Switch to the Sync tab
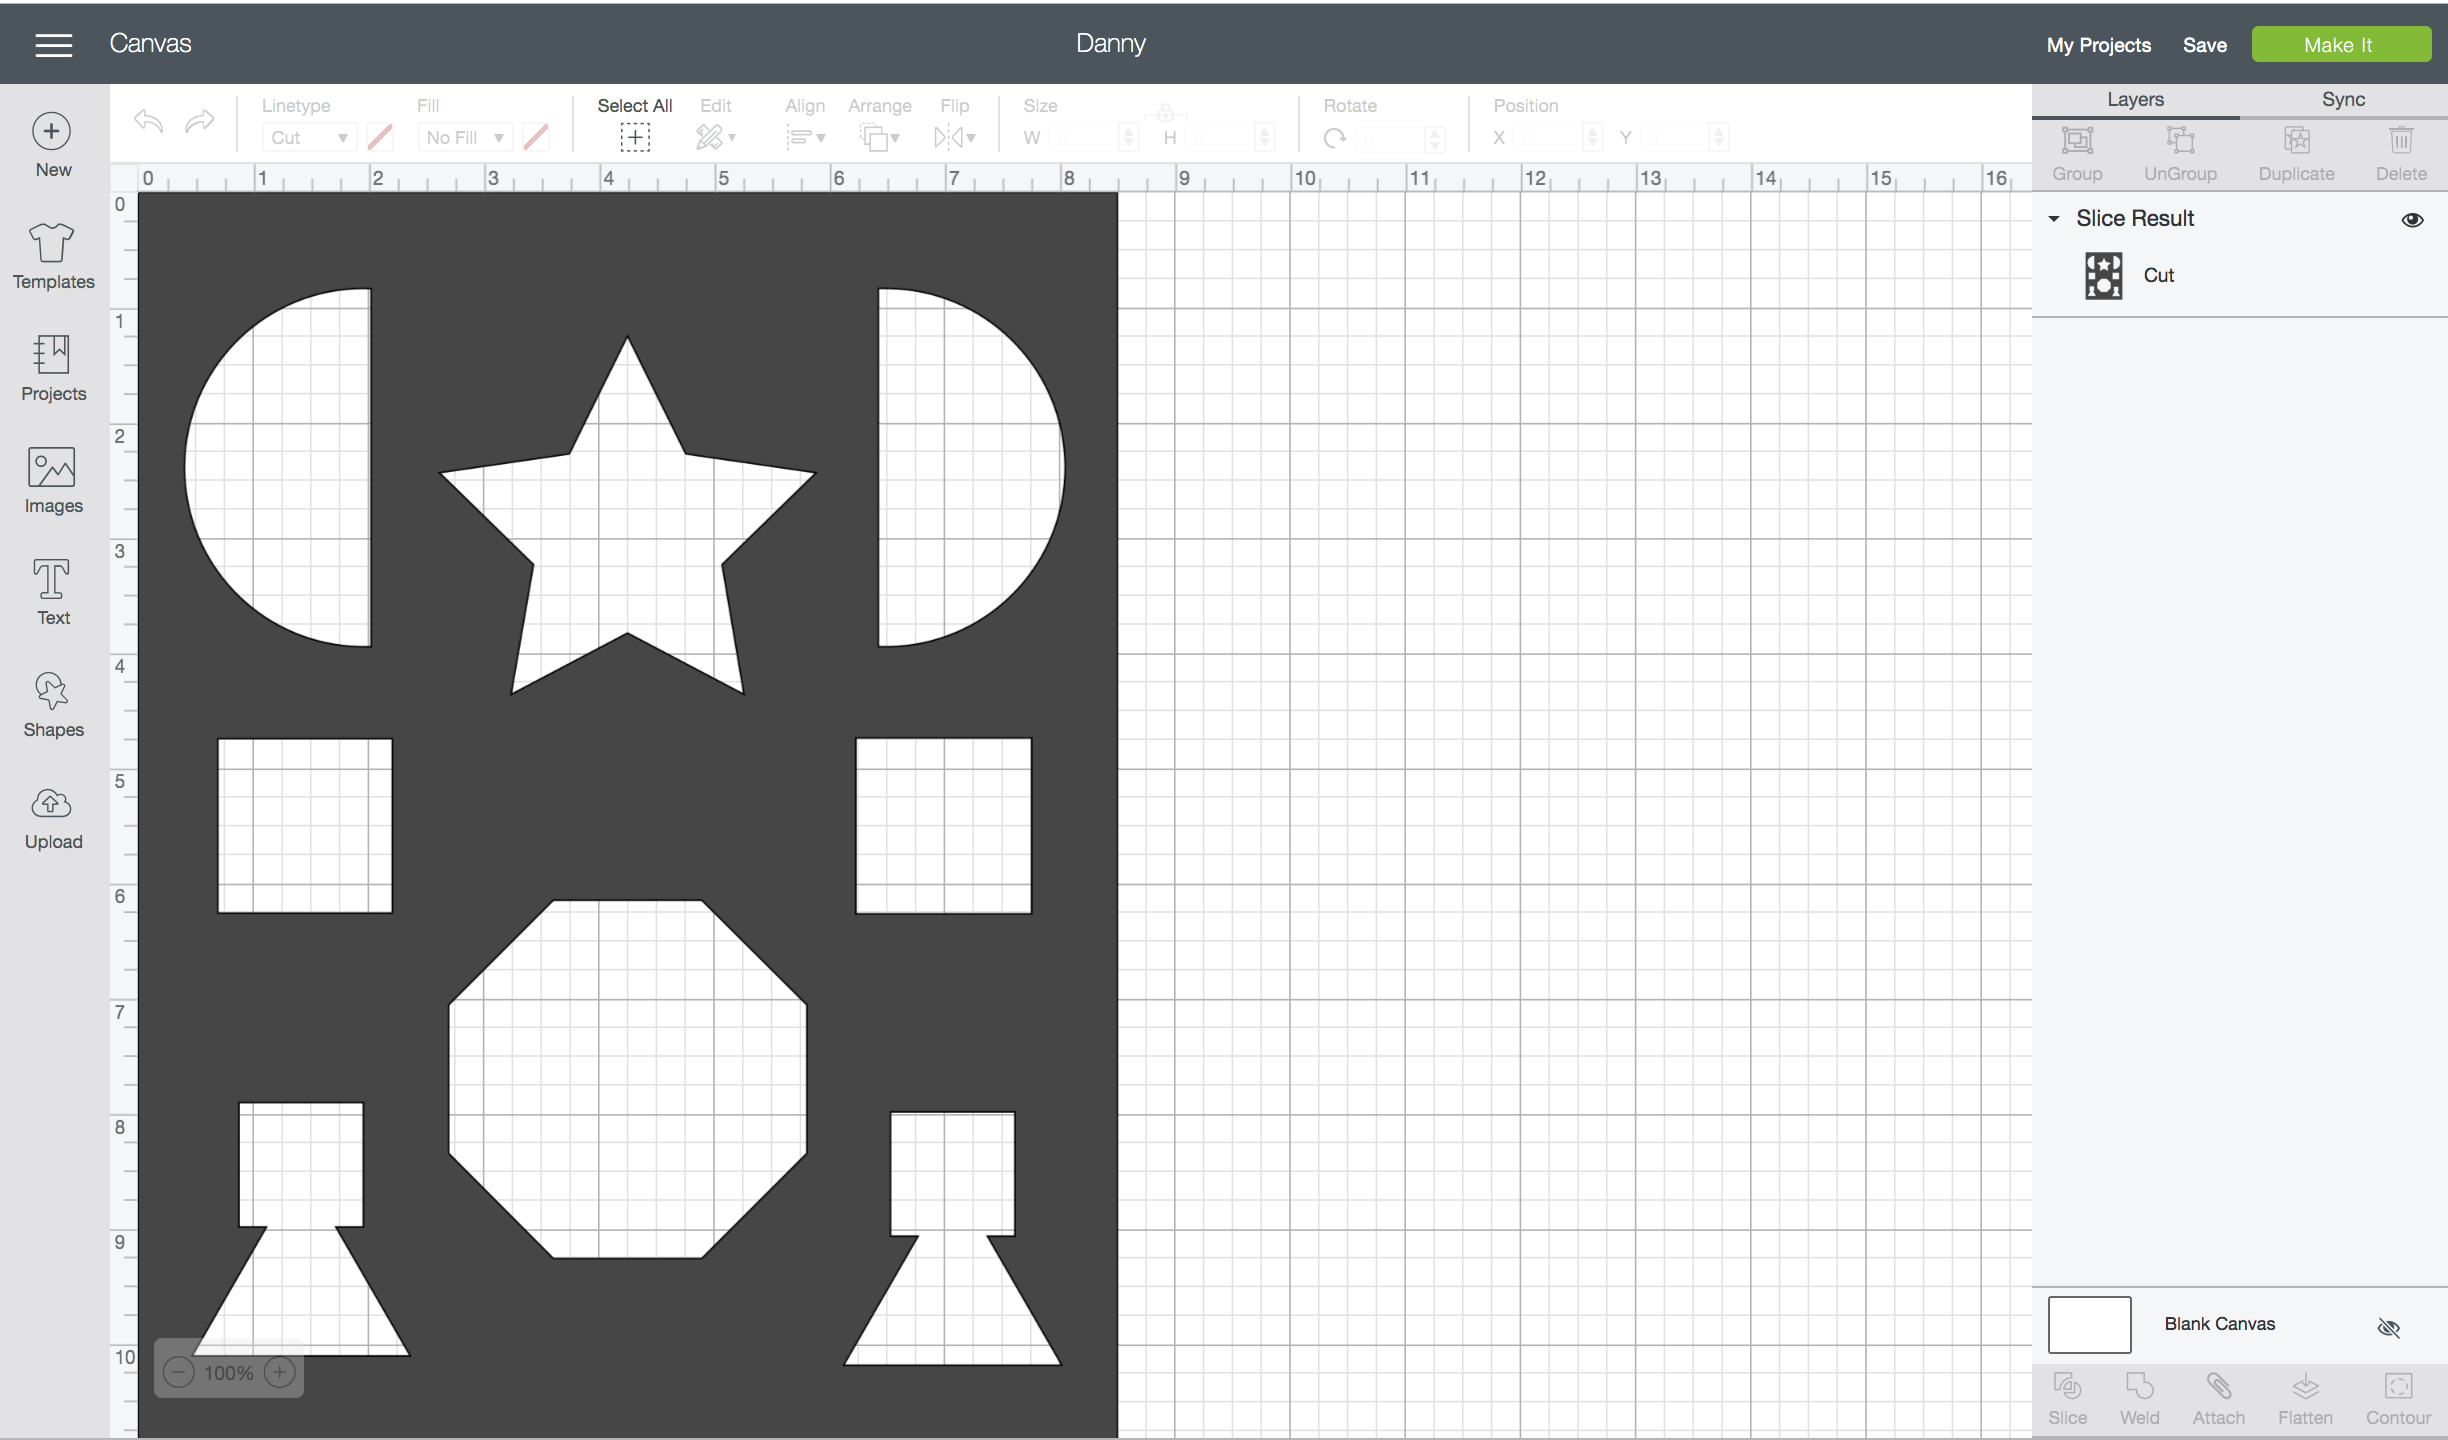 [x=2342, y=99]
